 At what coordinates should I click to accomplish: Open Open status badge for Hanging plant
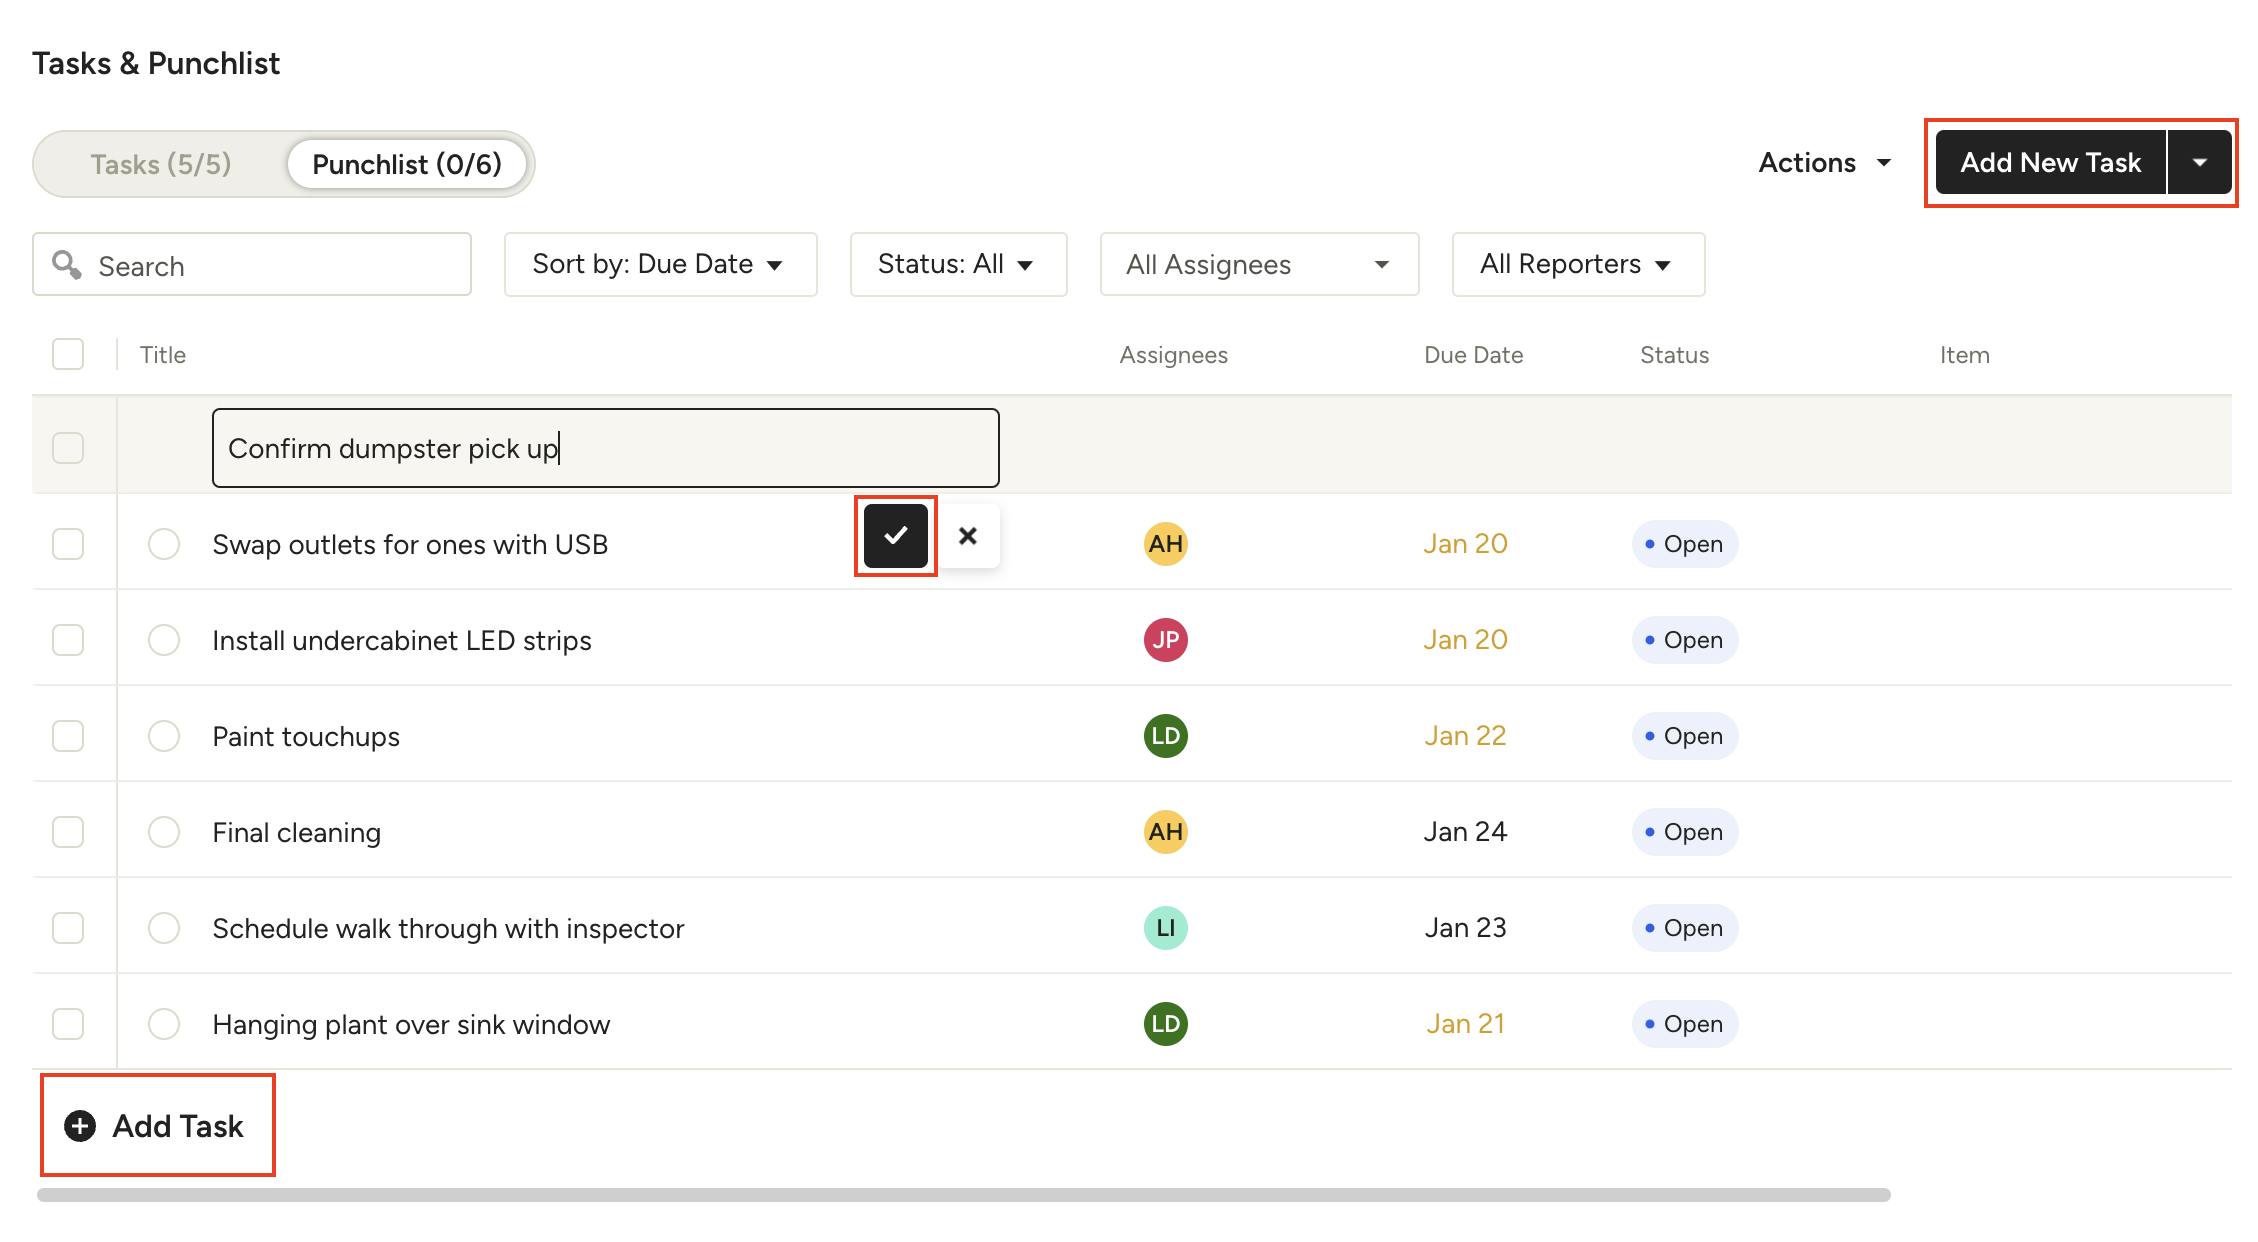(x=1685, y=1024)
